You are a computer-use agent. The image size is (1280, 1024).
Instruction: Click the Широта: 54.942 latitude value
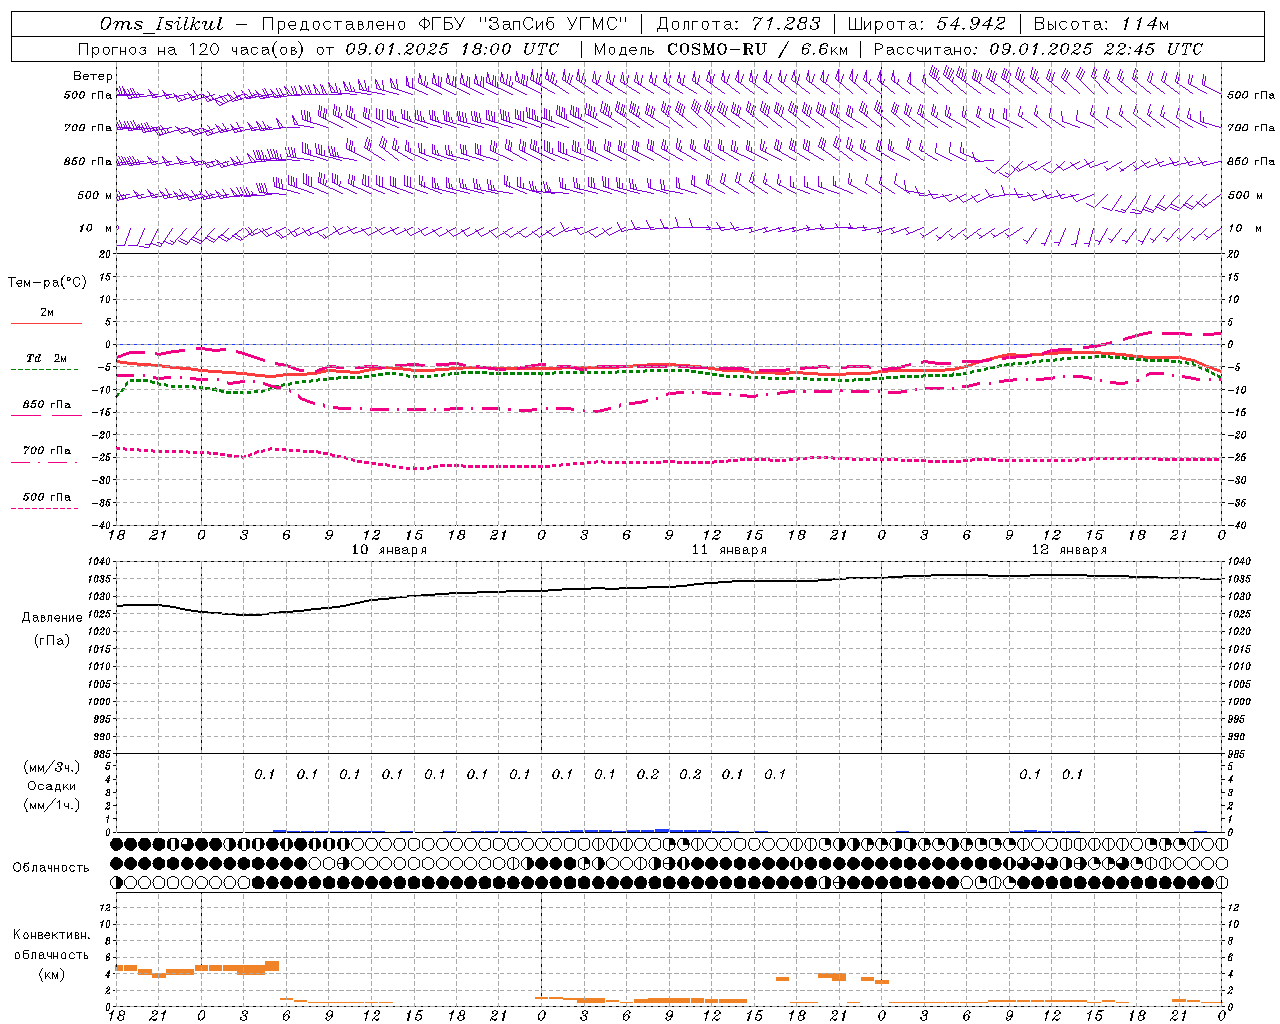(927, 24)
